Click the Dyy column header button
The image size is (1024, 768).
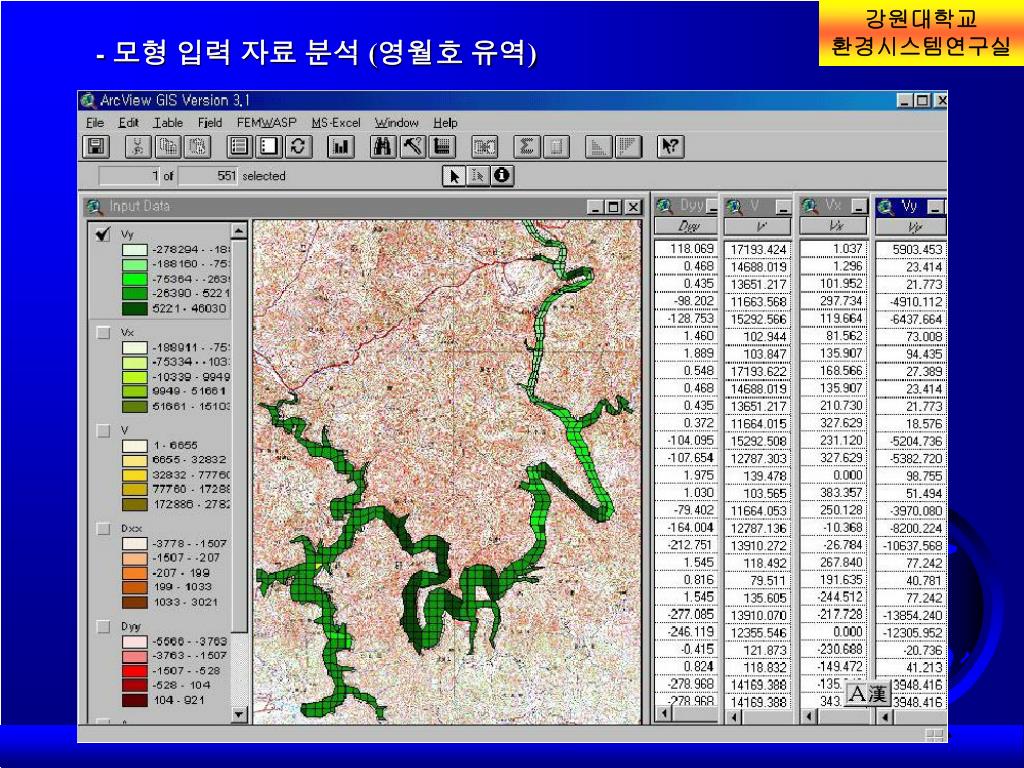[x=686, y=226]
